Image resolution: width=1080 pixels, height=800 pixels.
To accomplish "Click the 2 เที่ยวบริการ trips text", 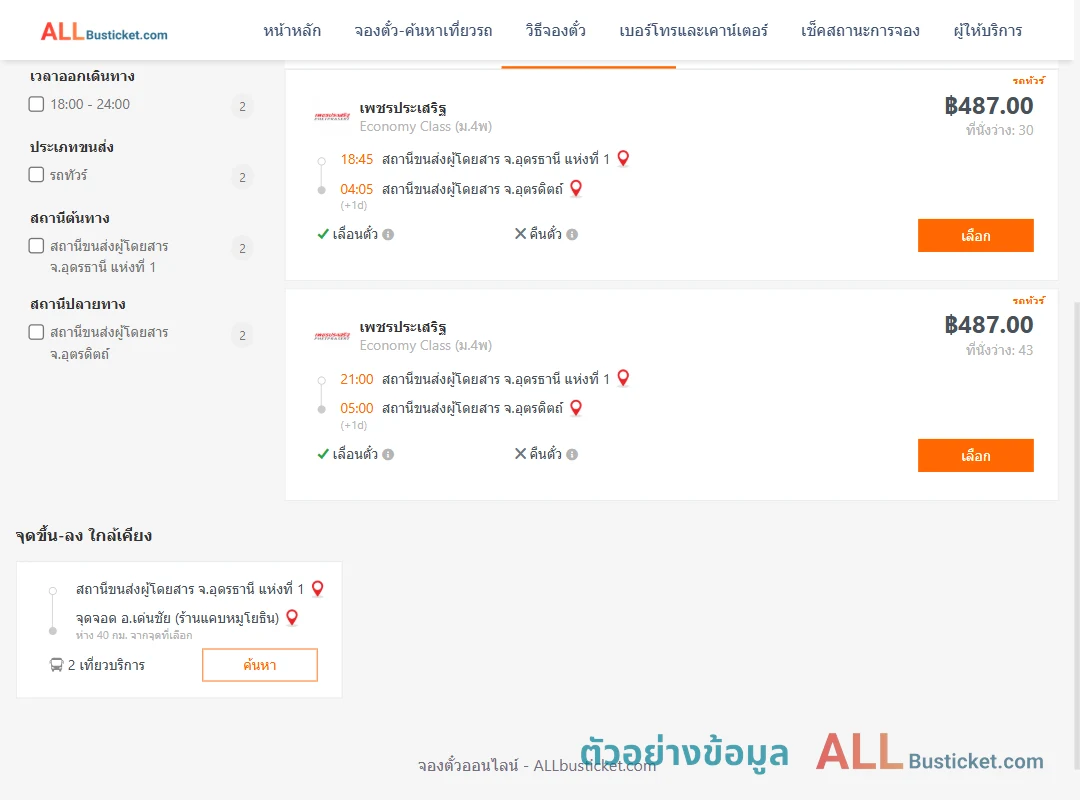I will (x=106, y=665).
